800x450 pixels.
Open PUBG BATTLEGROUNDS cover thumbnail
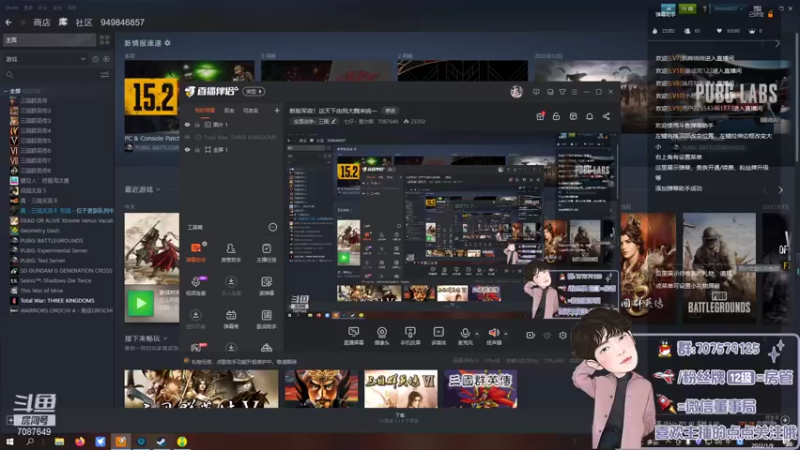pos(719,267)
